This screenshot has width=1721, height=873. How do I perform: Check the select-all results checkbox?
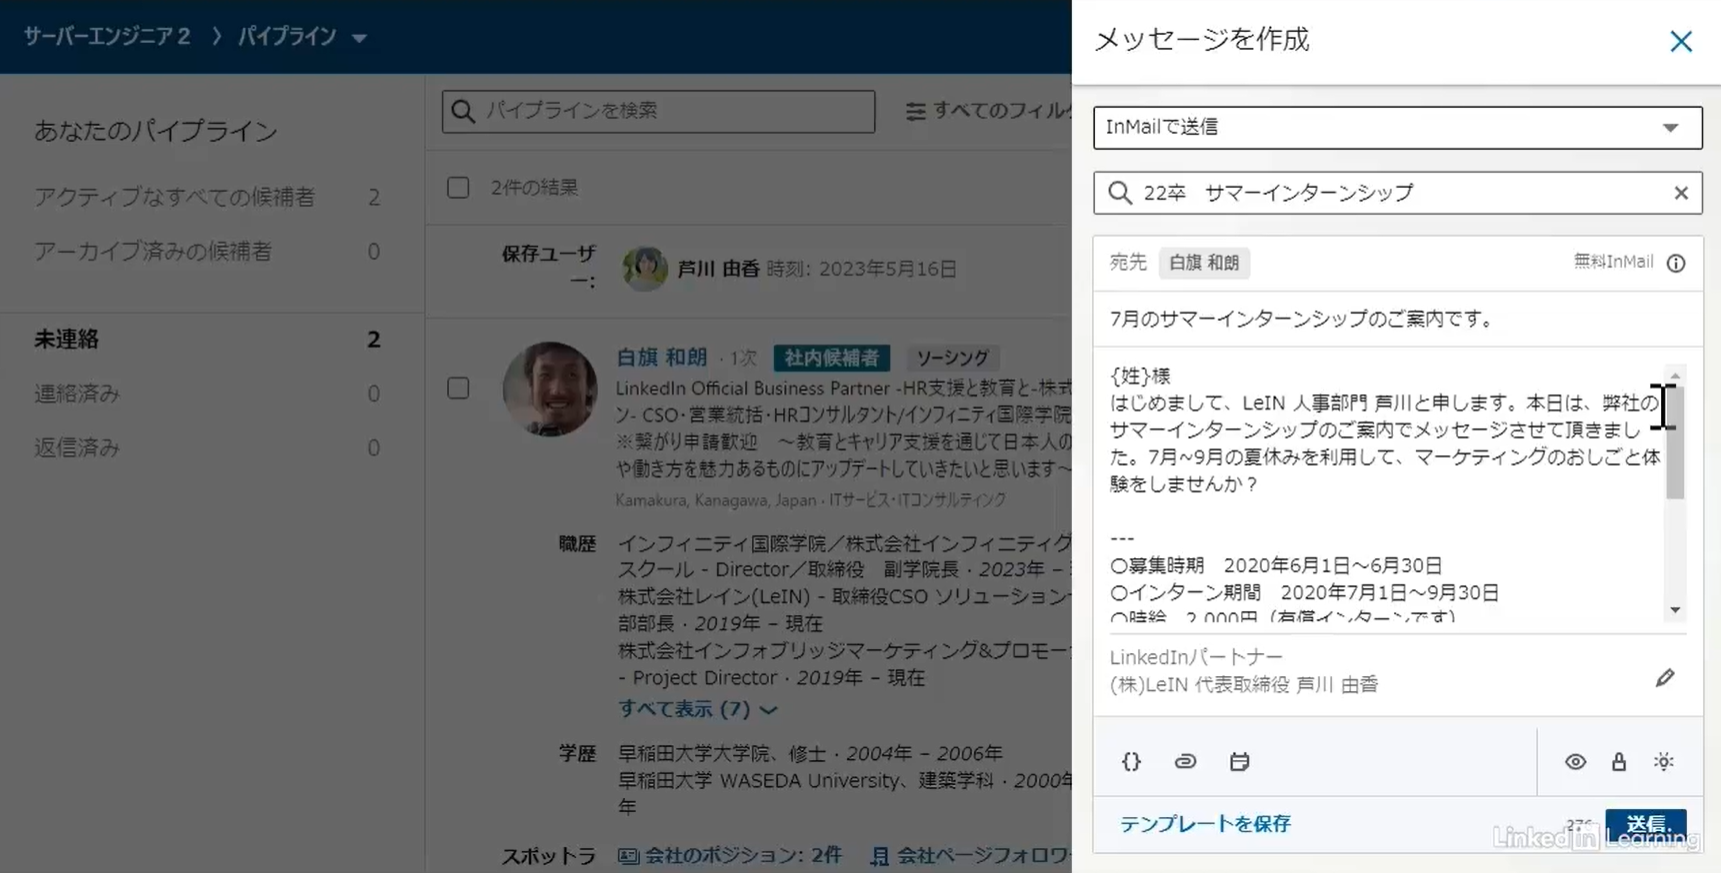458,188
